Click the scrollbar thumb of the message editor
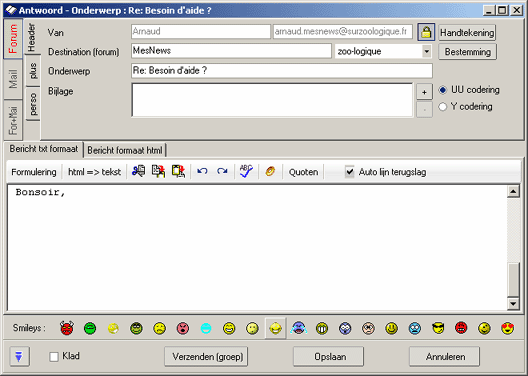The image size is (528, 376). [x=513, y=279]
